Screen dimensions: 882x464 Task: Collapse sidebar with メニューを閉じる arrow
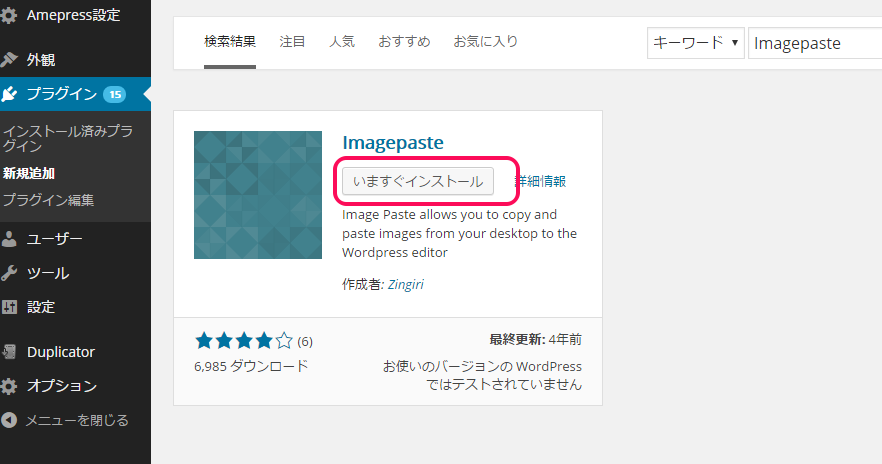pyautogui.click(x=10, y=420)
